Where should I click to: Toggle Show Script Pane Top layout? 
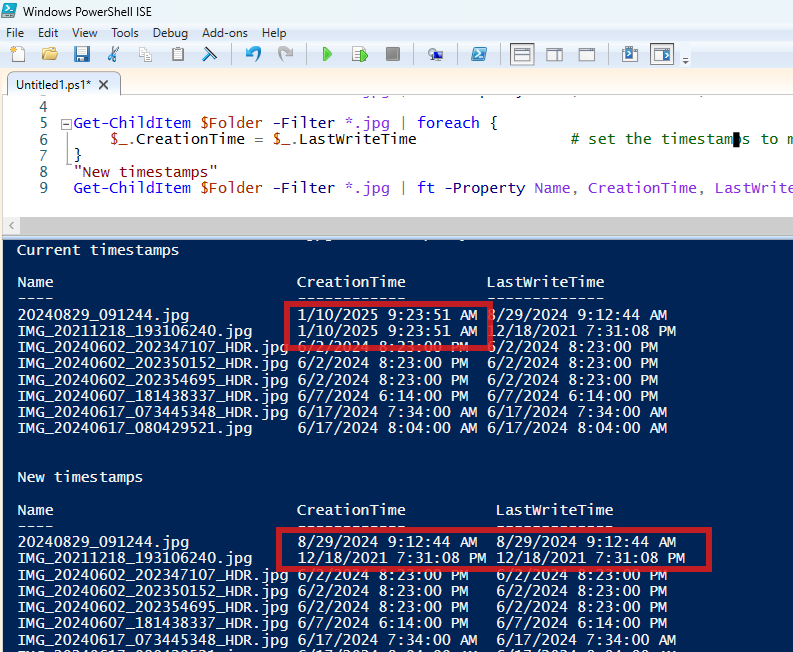click(x=522, y=55)
